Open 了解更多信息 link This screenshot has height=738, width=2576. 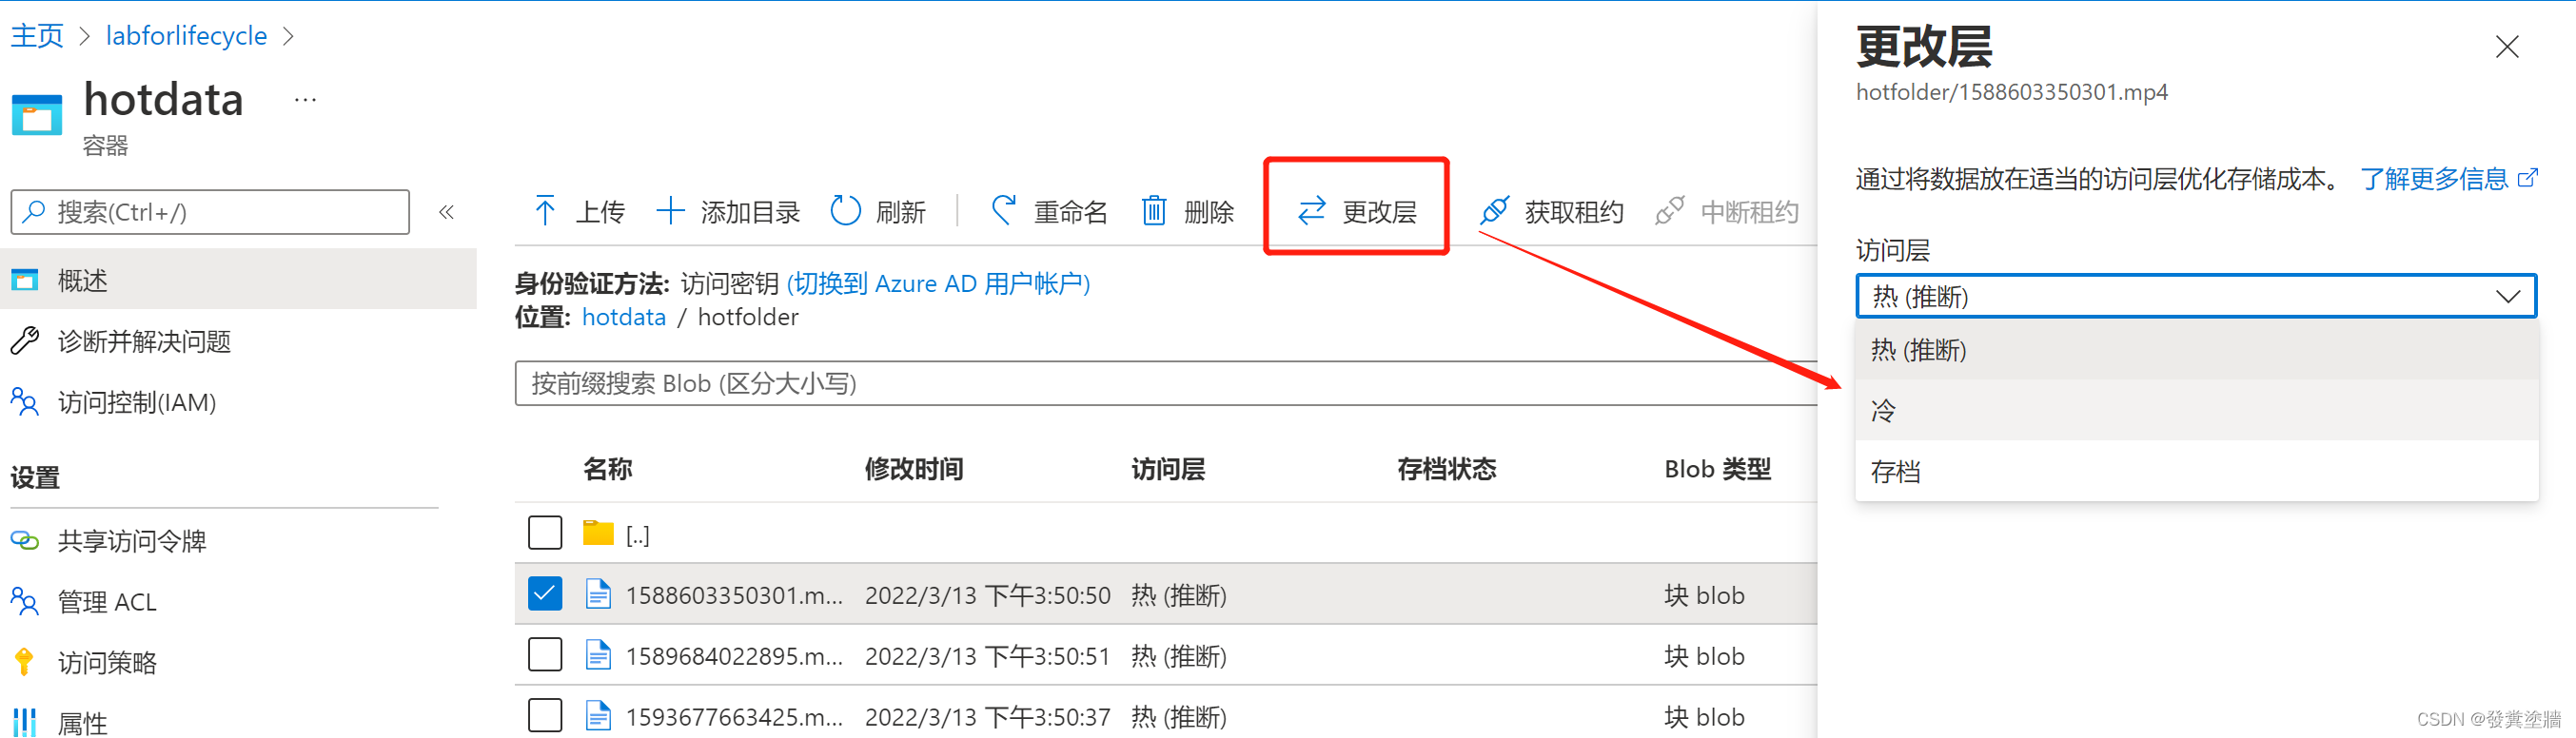tap(2434, 179)
